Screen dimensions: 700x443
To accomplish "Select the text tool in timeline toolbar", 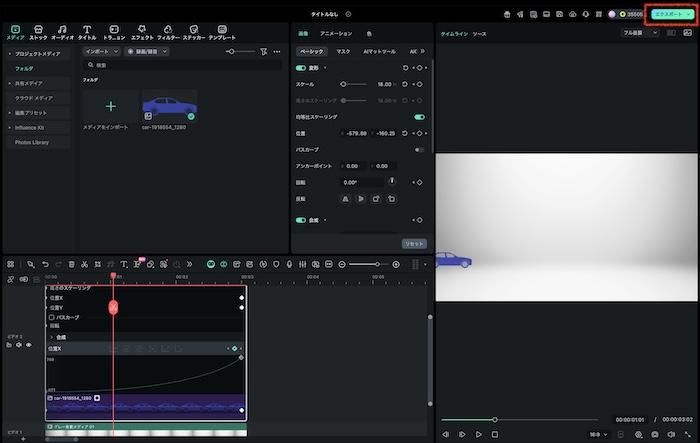I will (x=123, y=264).
